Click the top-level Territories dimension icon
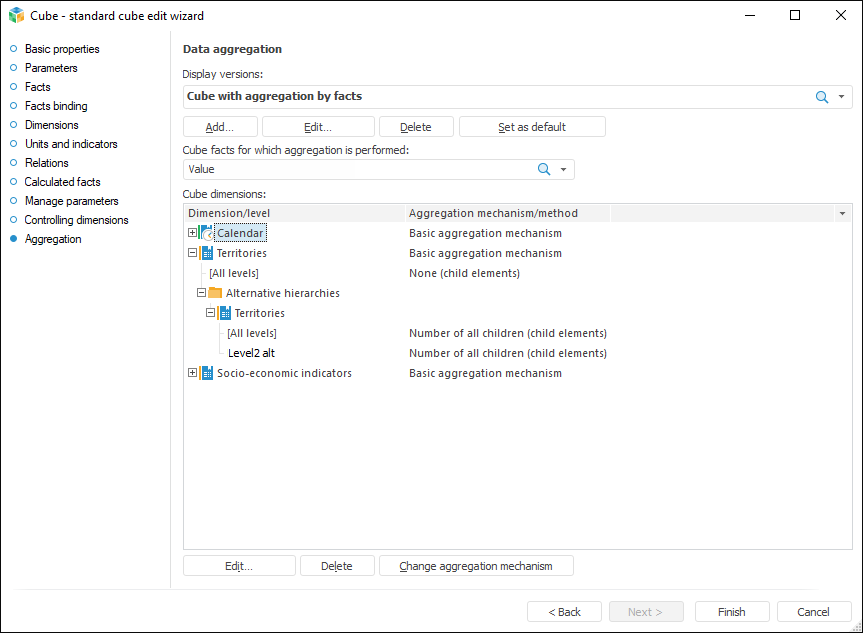 tap(207, 253)
